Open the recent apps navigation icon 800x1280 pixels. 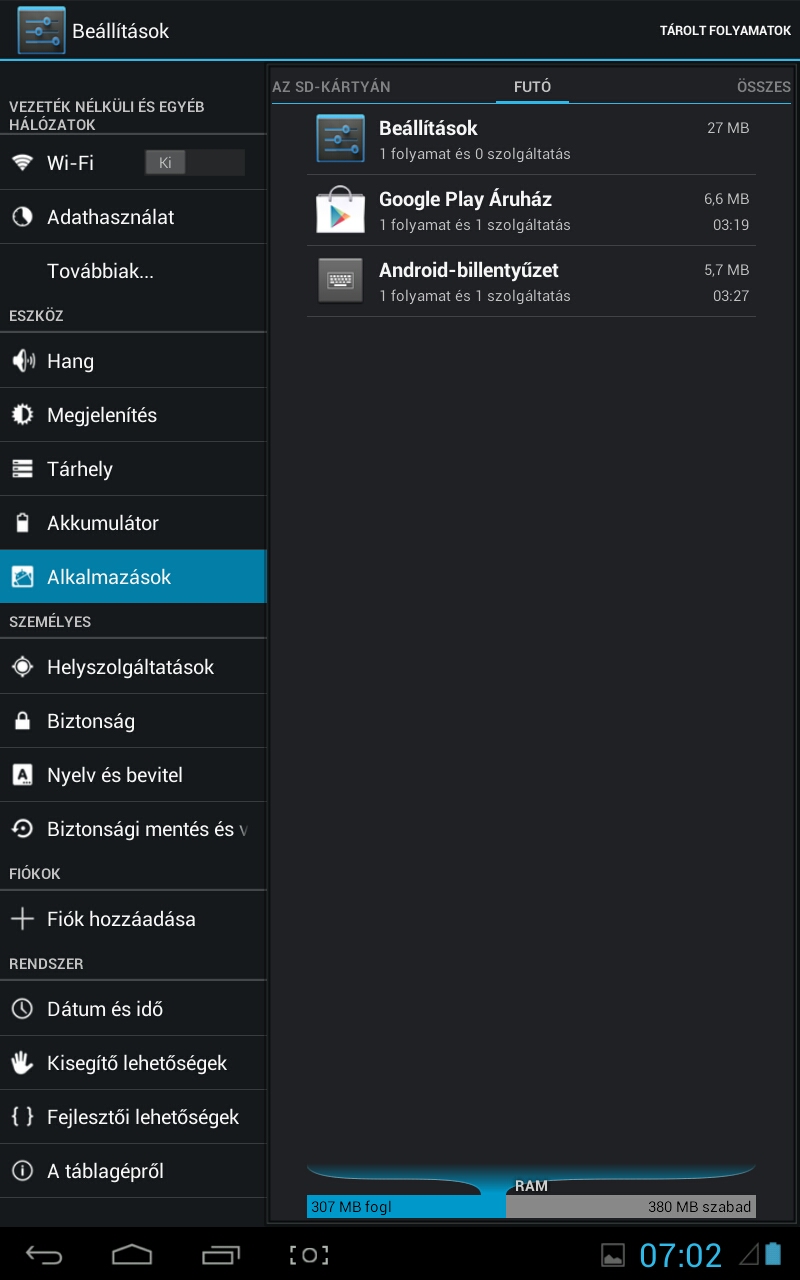coord(221,1255)
